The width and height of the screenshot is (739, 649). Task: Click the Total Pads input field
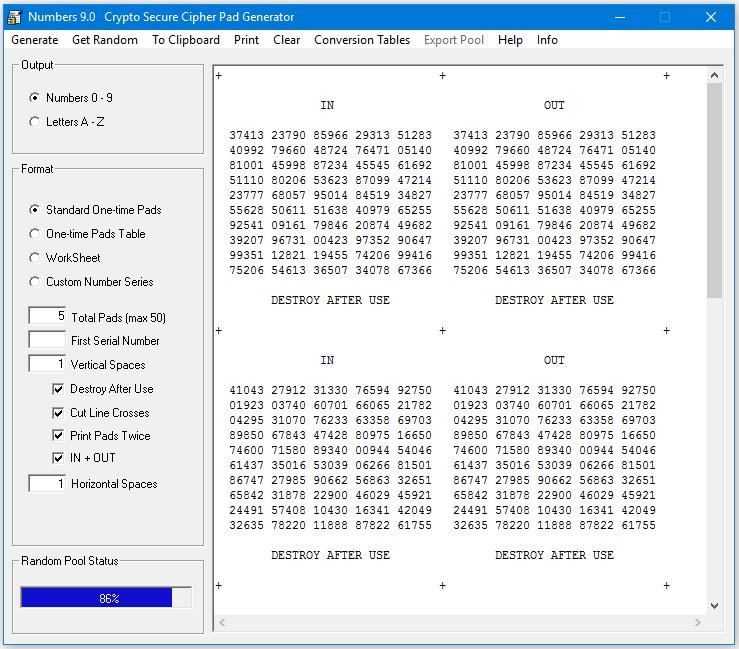(47, 316)
